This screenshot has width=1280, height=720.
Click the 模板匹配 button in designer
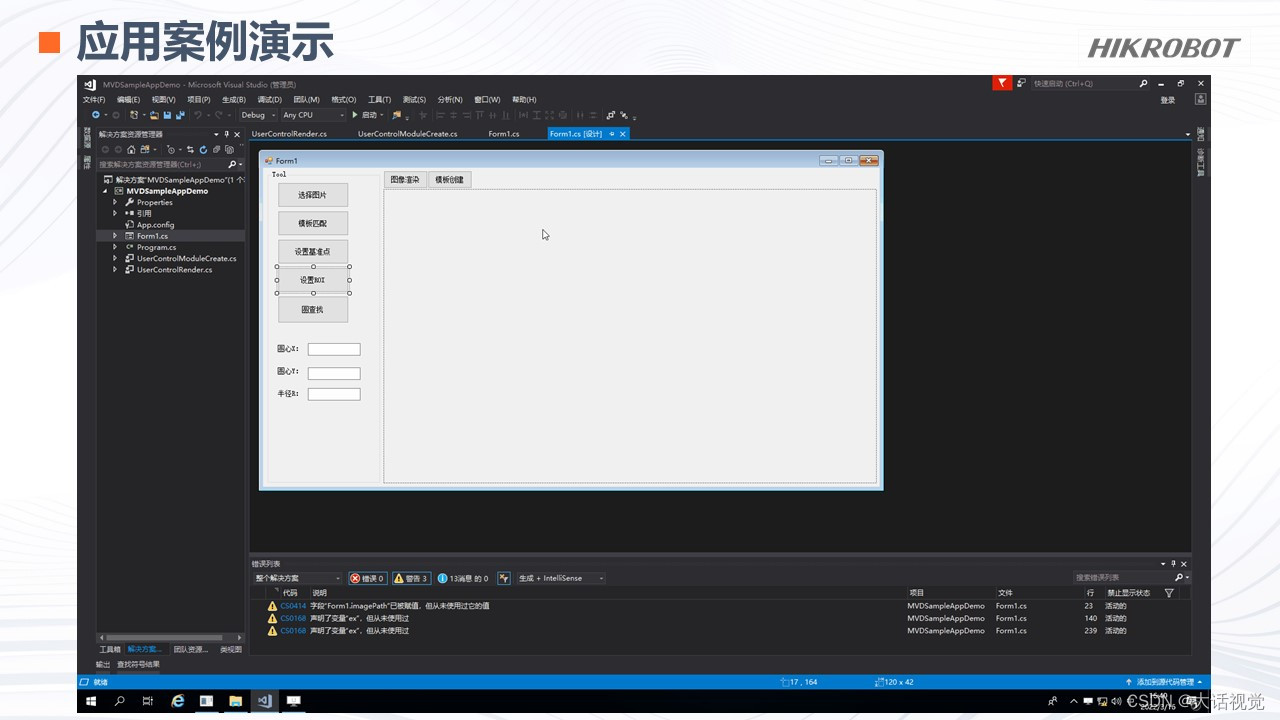coord(313,223)
